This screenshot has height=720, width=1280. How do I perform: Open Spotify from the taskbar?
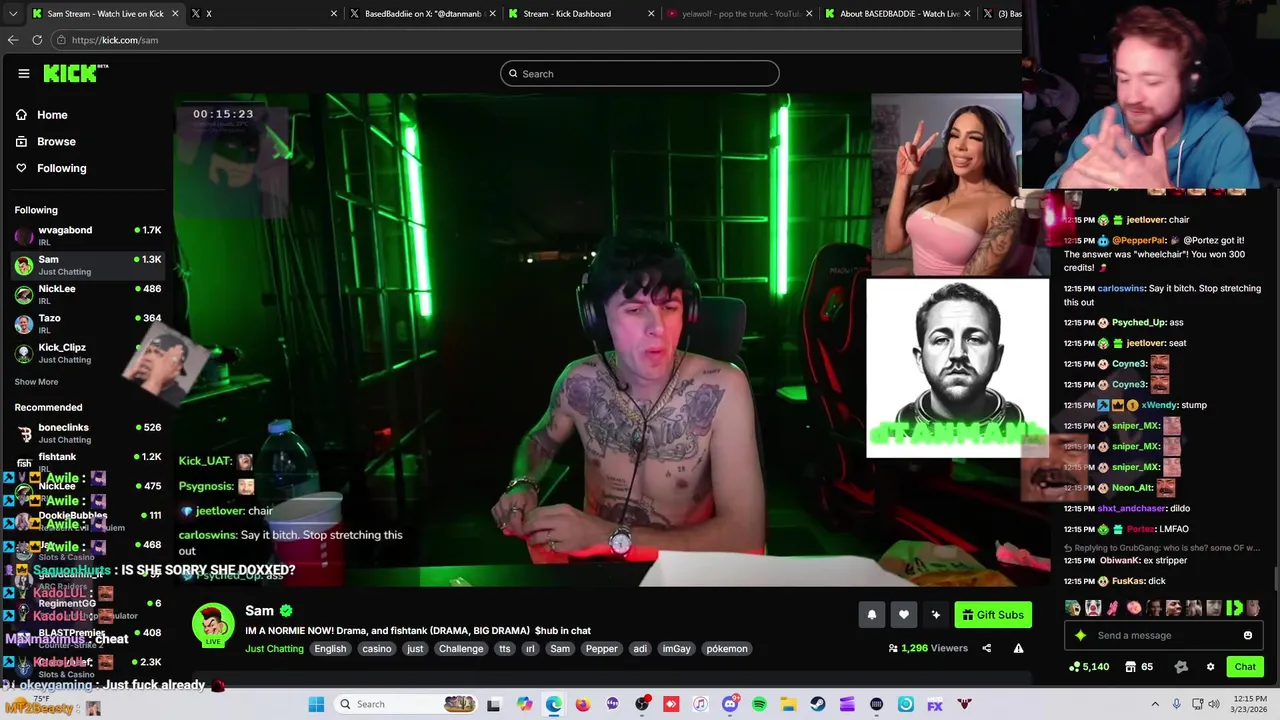coord(759,704)
